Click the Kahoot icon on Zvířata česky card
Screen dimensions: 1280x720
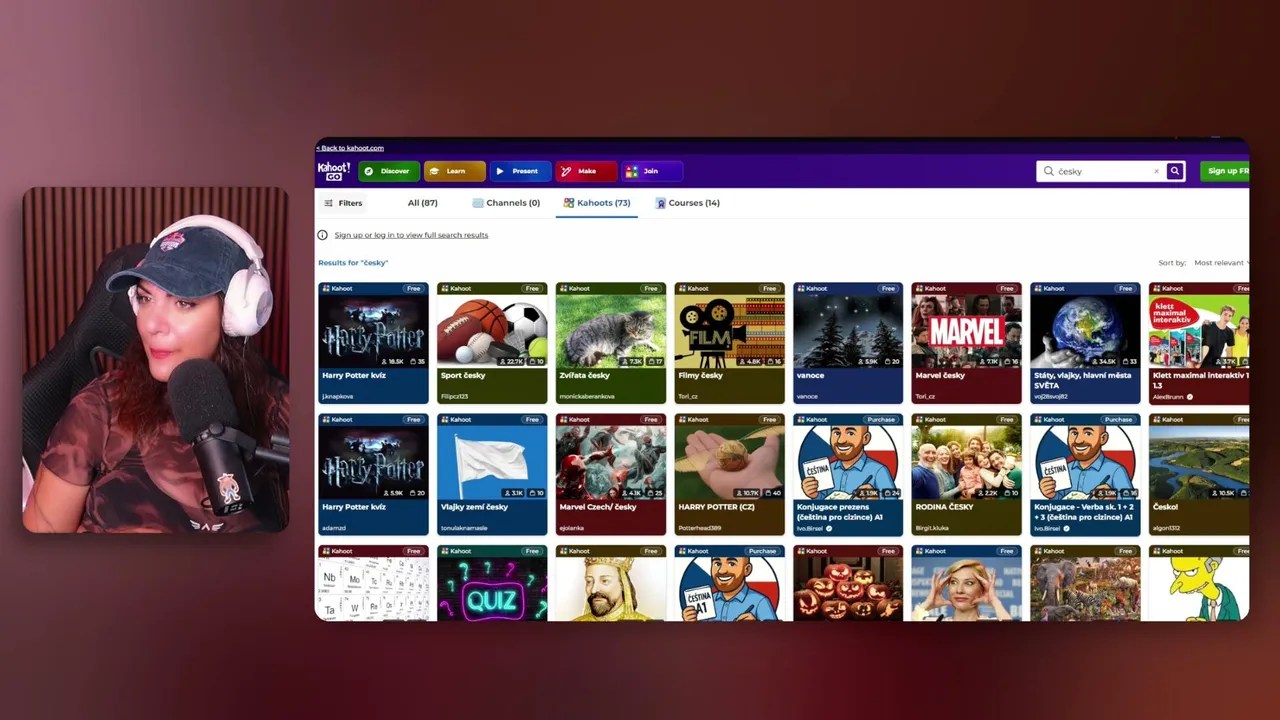click(564, 289)
